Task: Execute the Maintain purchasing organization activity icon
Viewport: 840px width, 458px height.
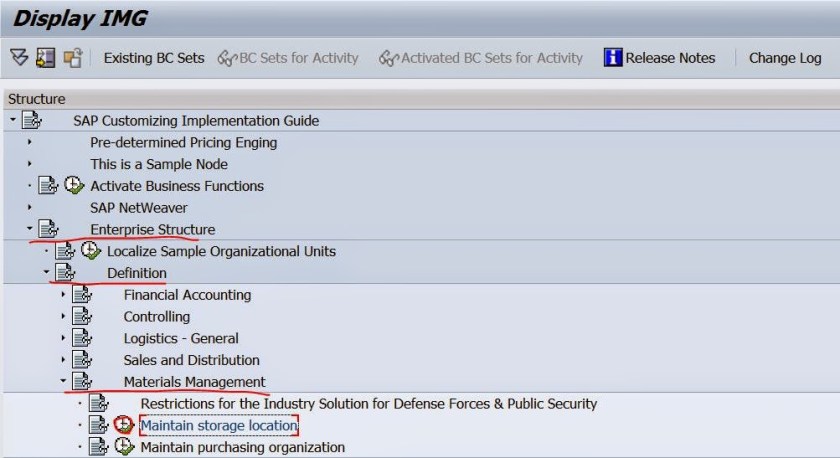Action: [x=124, y=447]
